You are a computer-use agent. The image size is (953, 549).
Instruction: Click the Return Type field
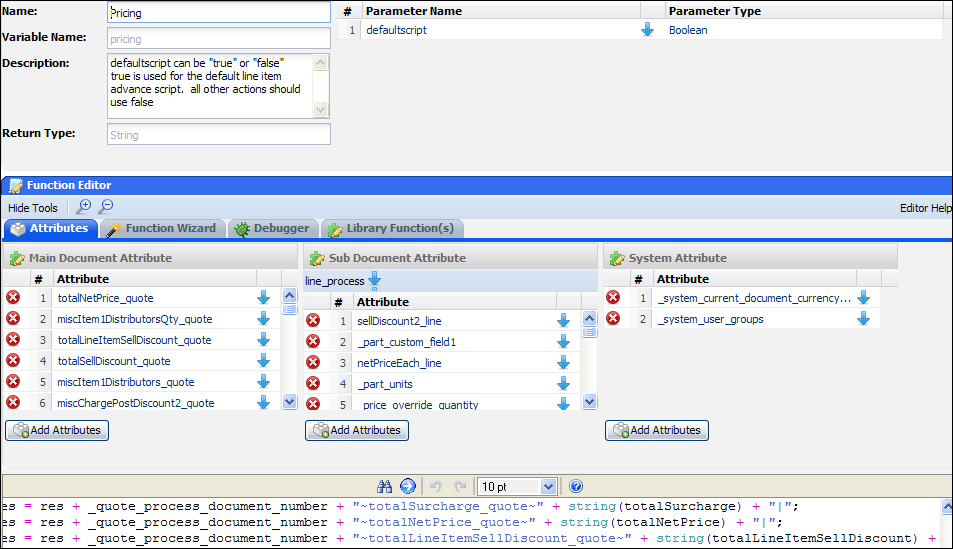(219, 134)
